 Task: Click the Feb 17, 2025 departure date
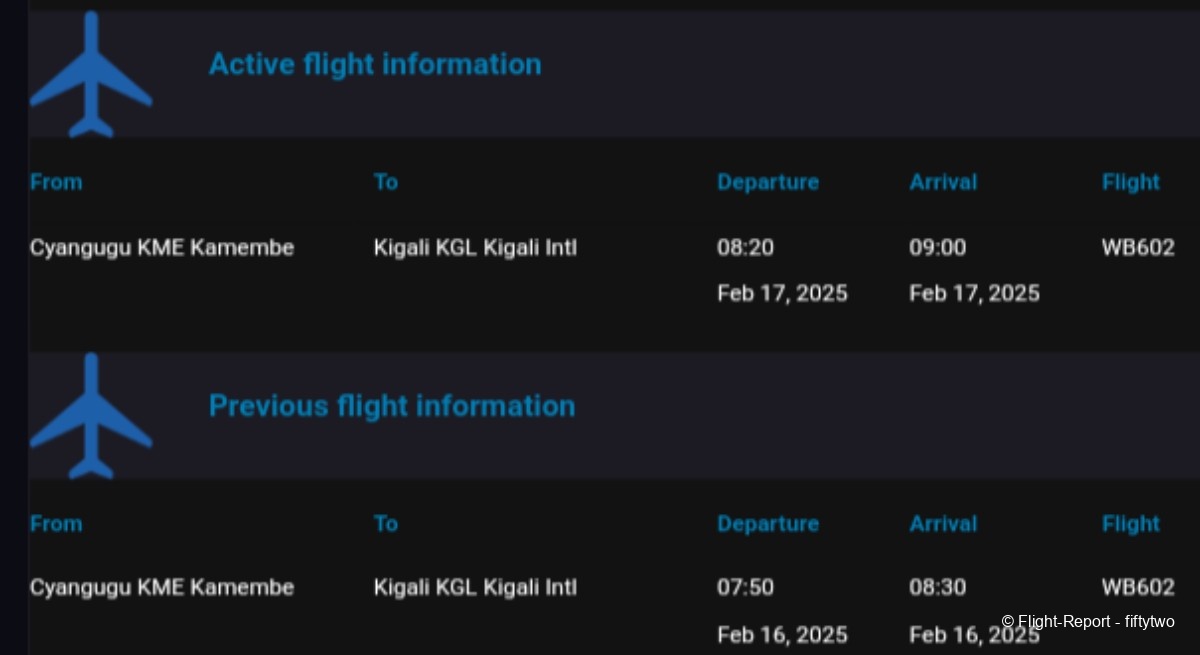(782, 293)
